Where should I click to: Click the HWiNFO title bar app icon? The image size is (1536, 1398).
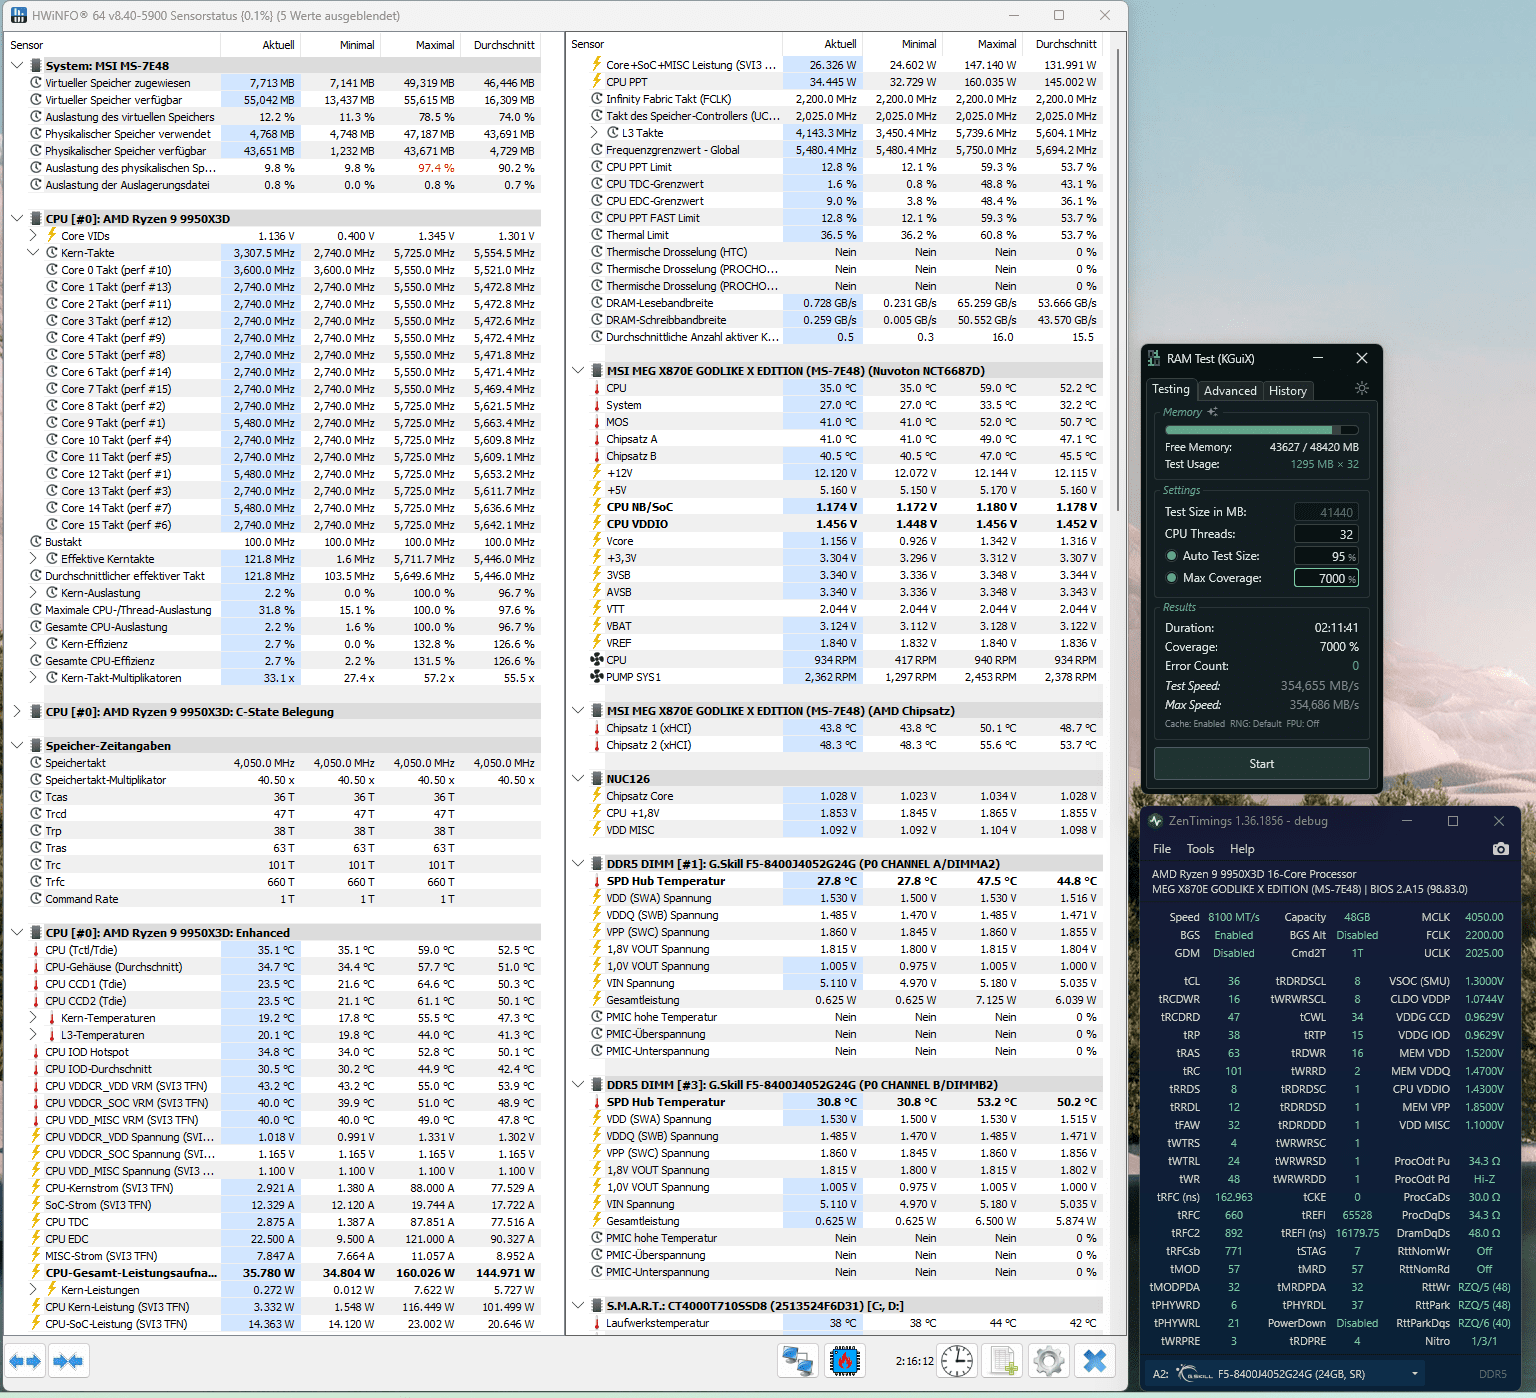(x=19, y=15)
